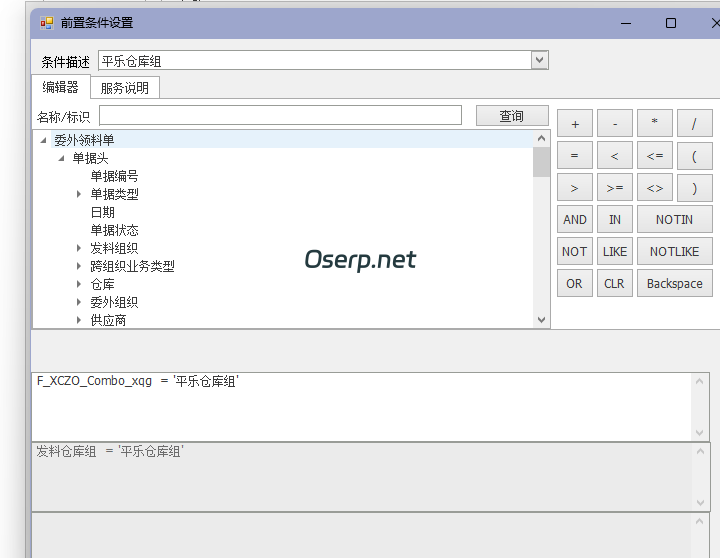Click the plus operator button
Image resolution: width=720 pixels, height=558 pixels.
(x=575, y=124)
